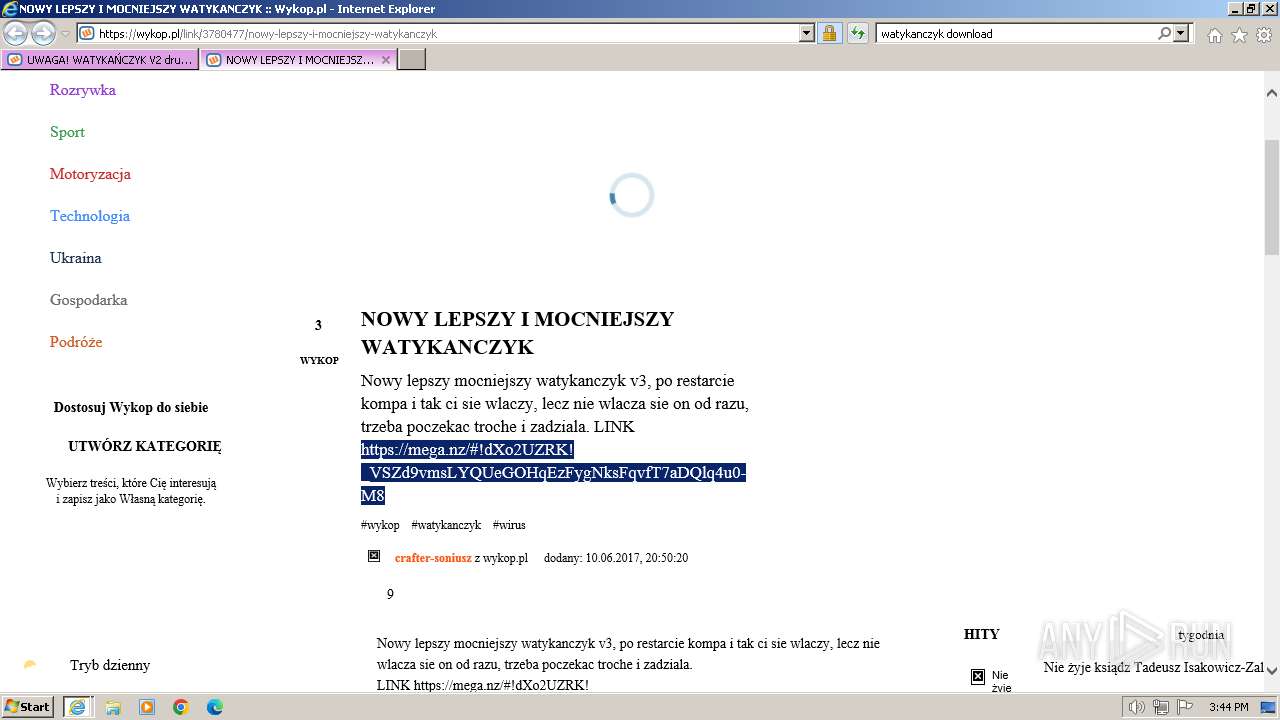1280x720 pixels.
Task: Click the WYKOP vote button
Action: click(x=319, y=360)
